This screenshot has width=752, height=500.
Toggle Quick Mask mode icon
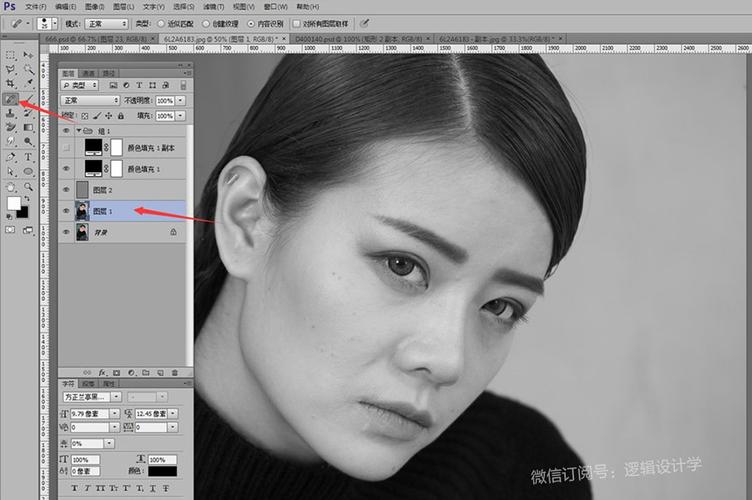[x=10, y=230]
